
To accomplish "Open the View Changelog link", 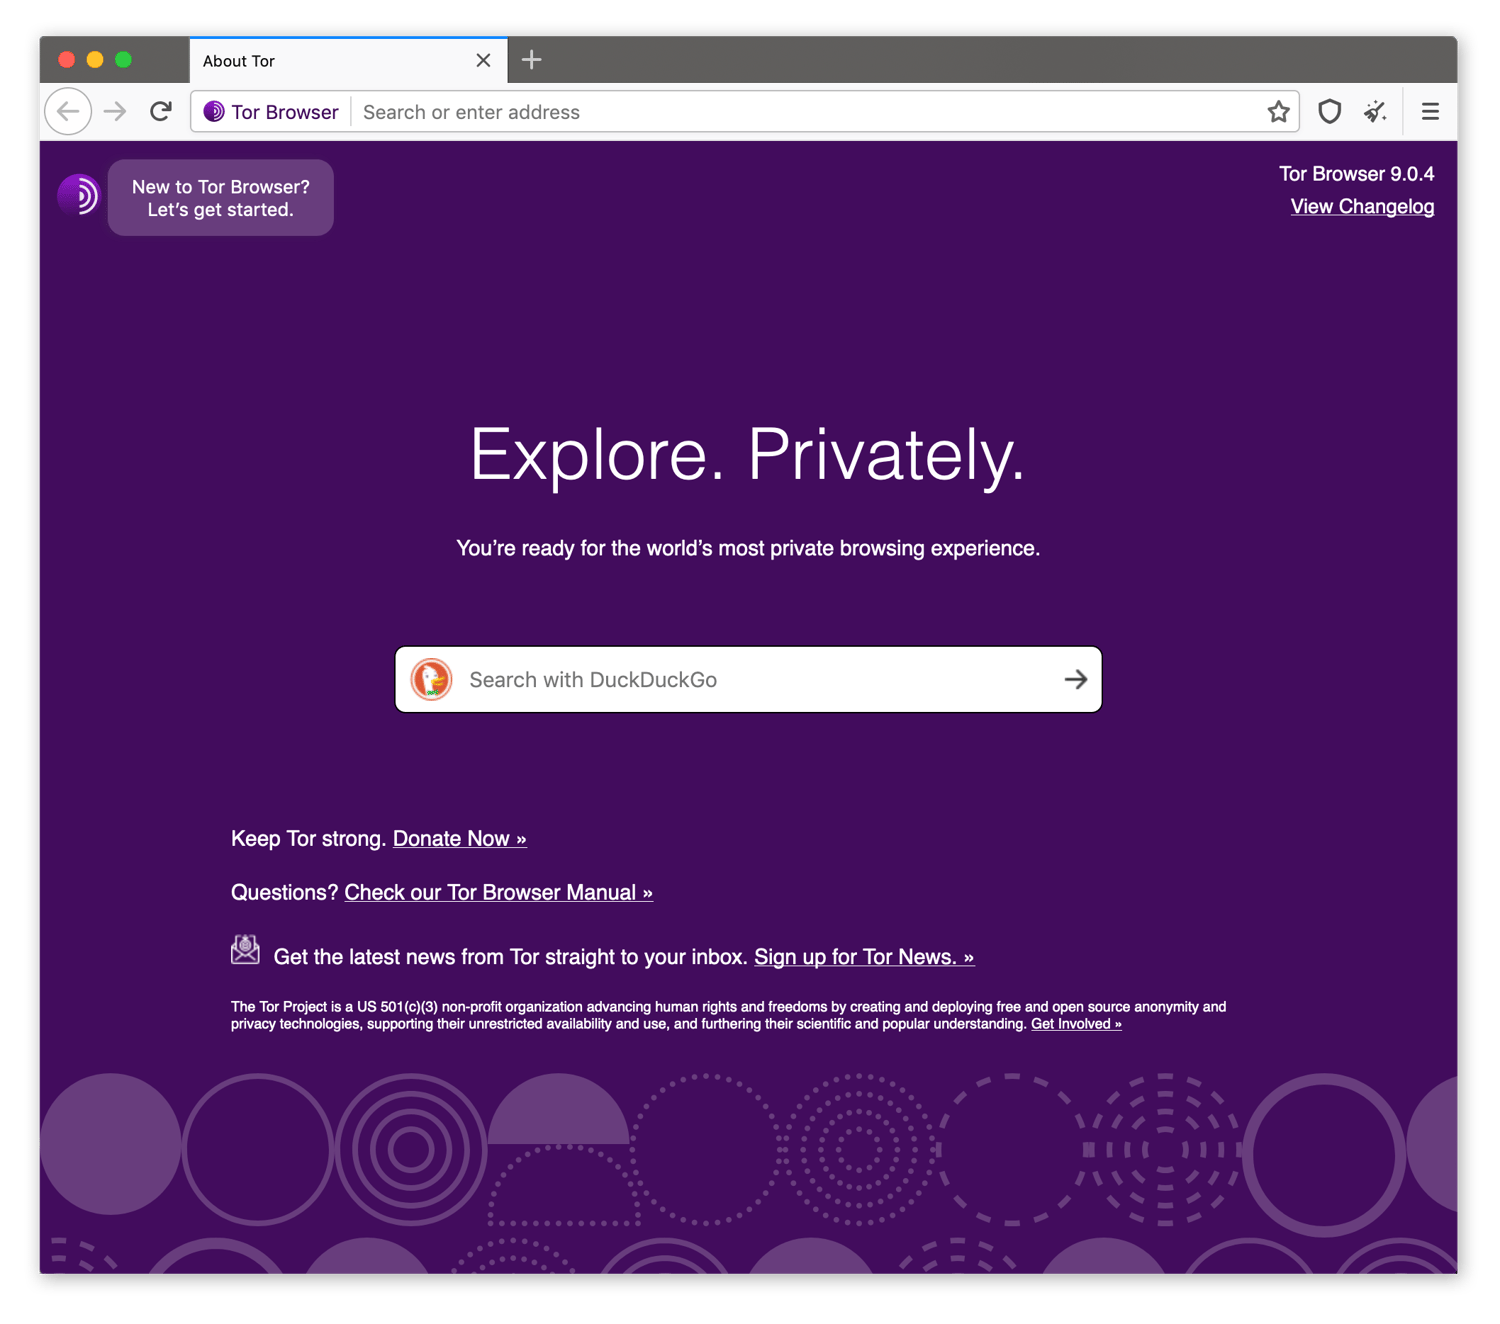I will 1362,207.
